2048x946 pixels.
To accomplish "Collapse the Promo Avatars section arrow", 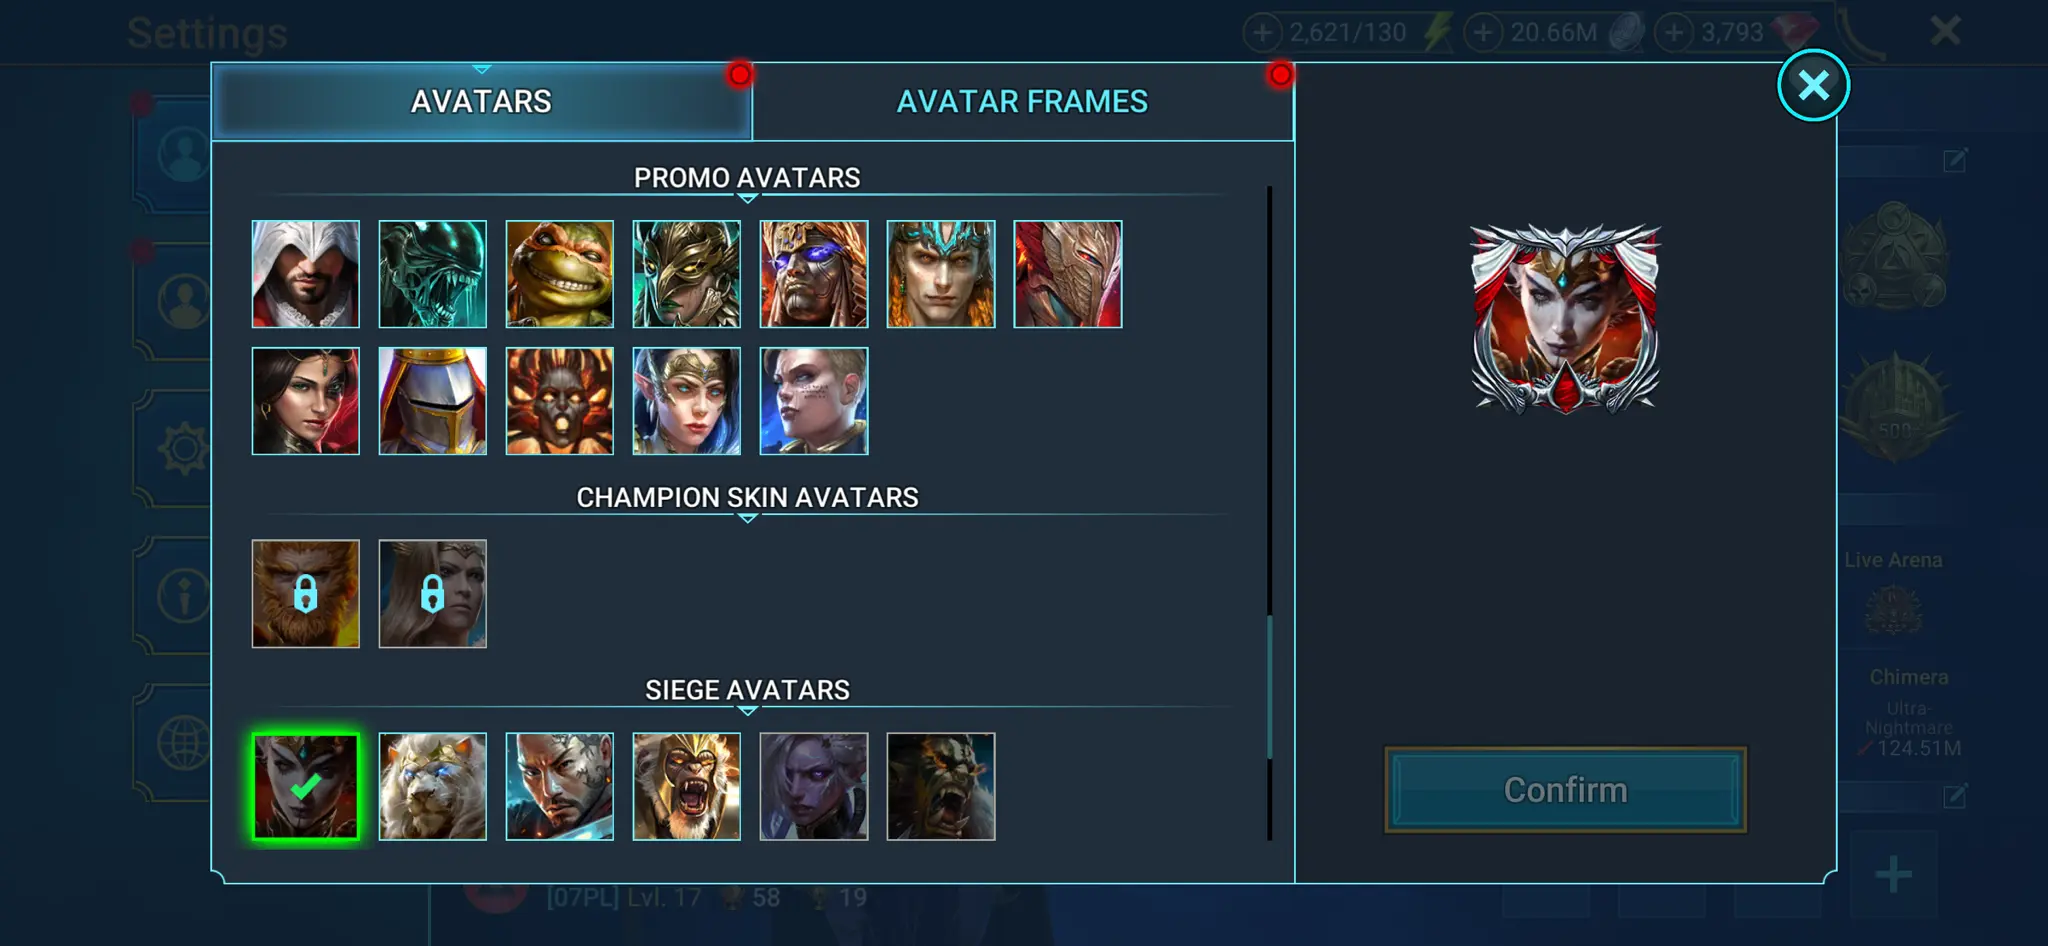I will pos(747,199).
